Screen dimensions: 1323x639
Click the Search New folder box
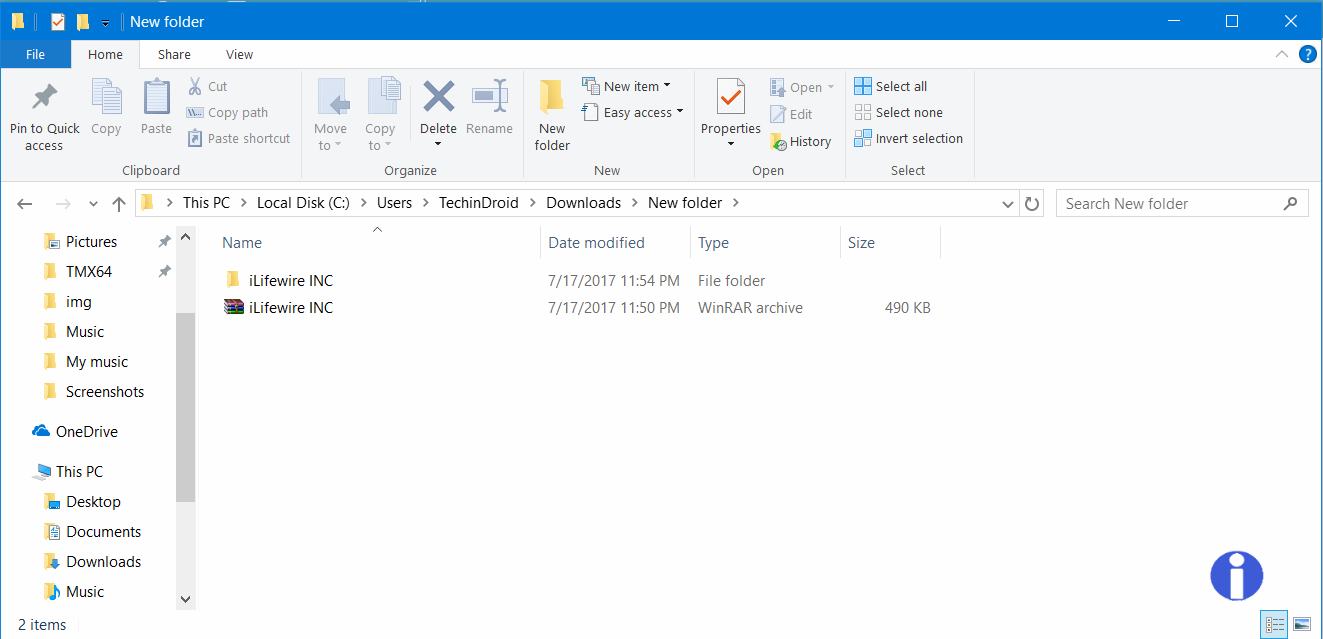point(1182,203)
